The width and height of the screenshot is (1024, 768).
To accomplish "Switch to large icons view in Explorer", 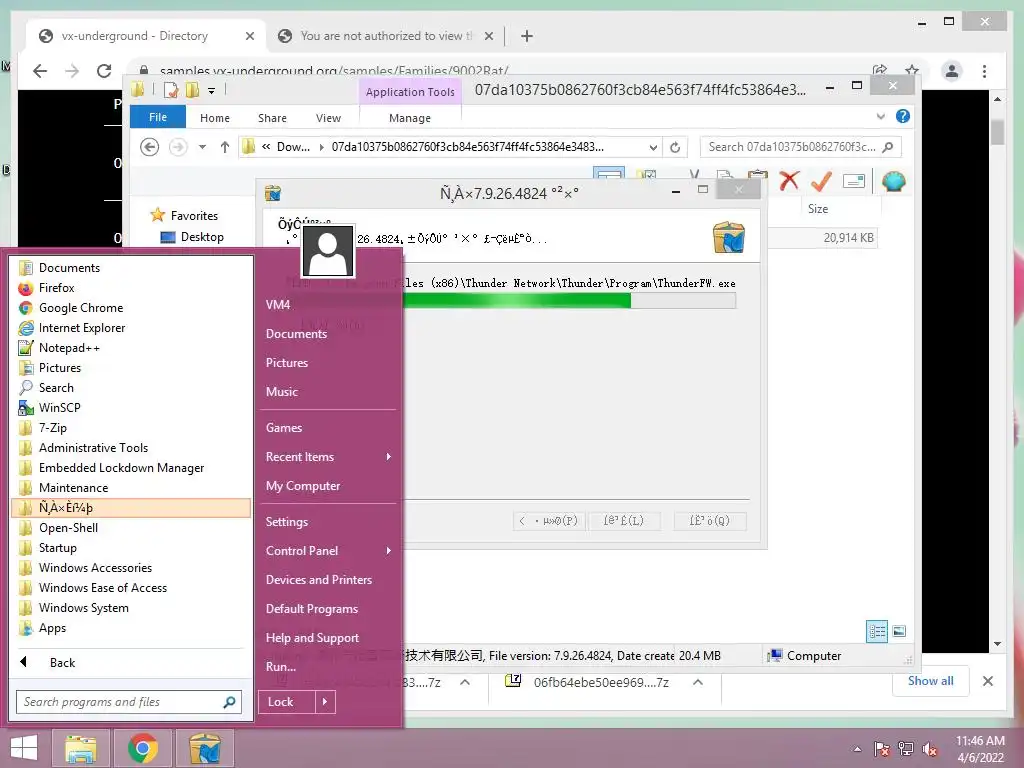I will [899, 631].
